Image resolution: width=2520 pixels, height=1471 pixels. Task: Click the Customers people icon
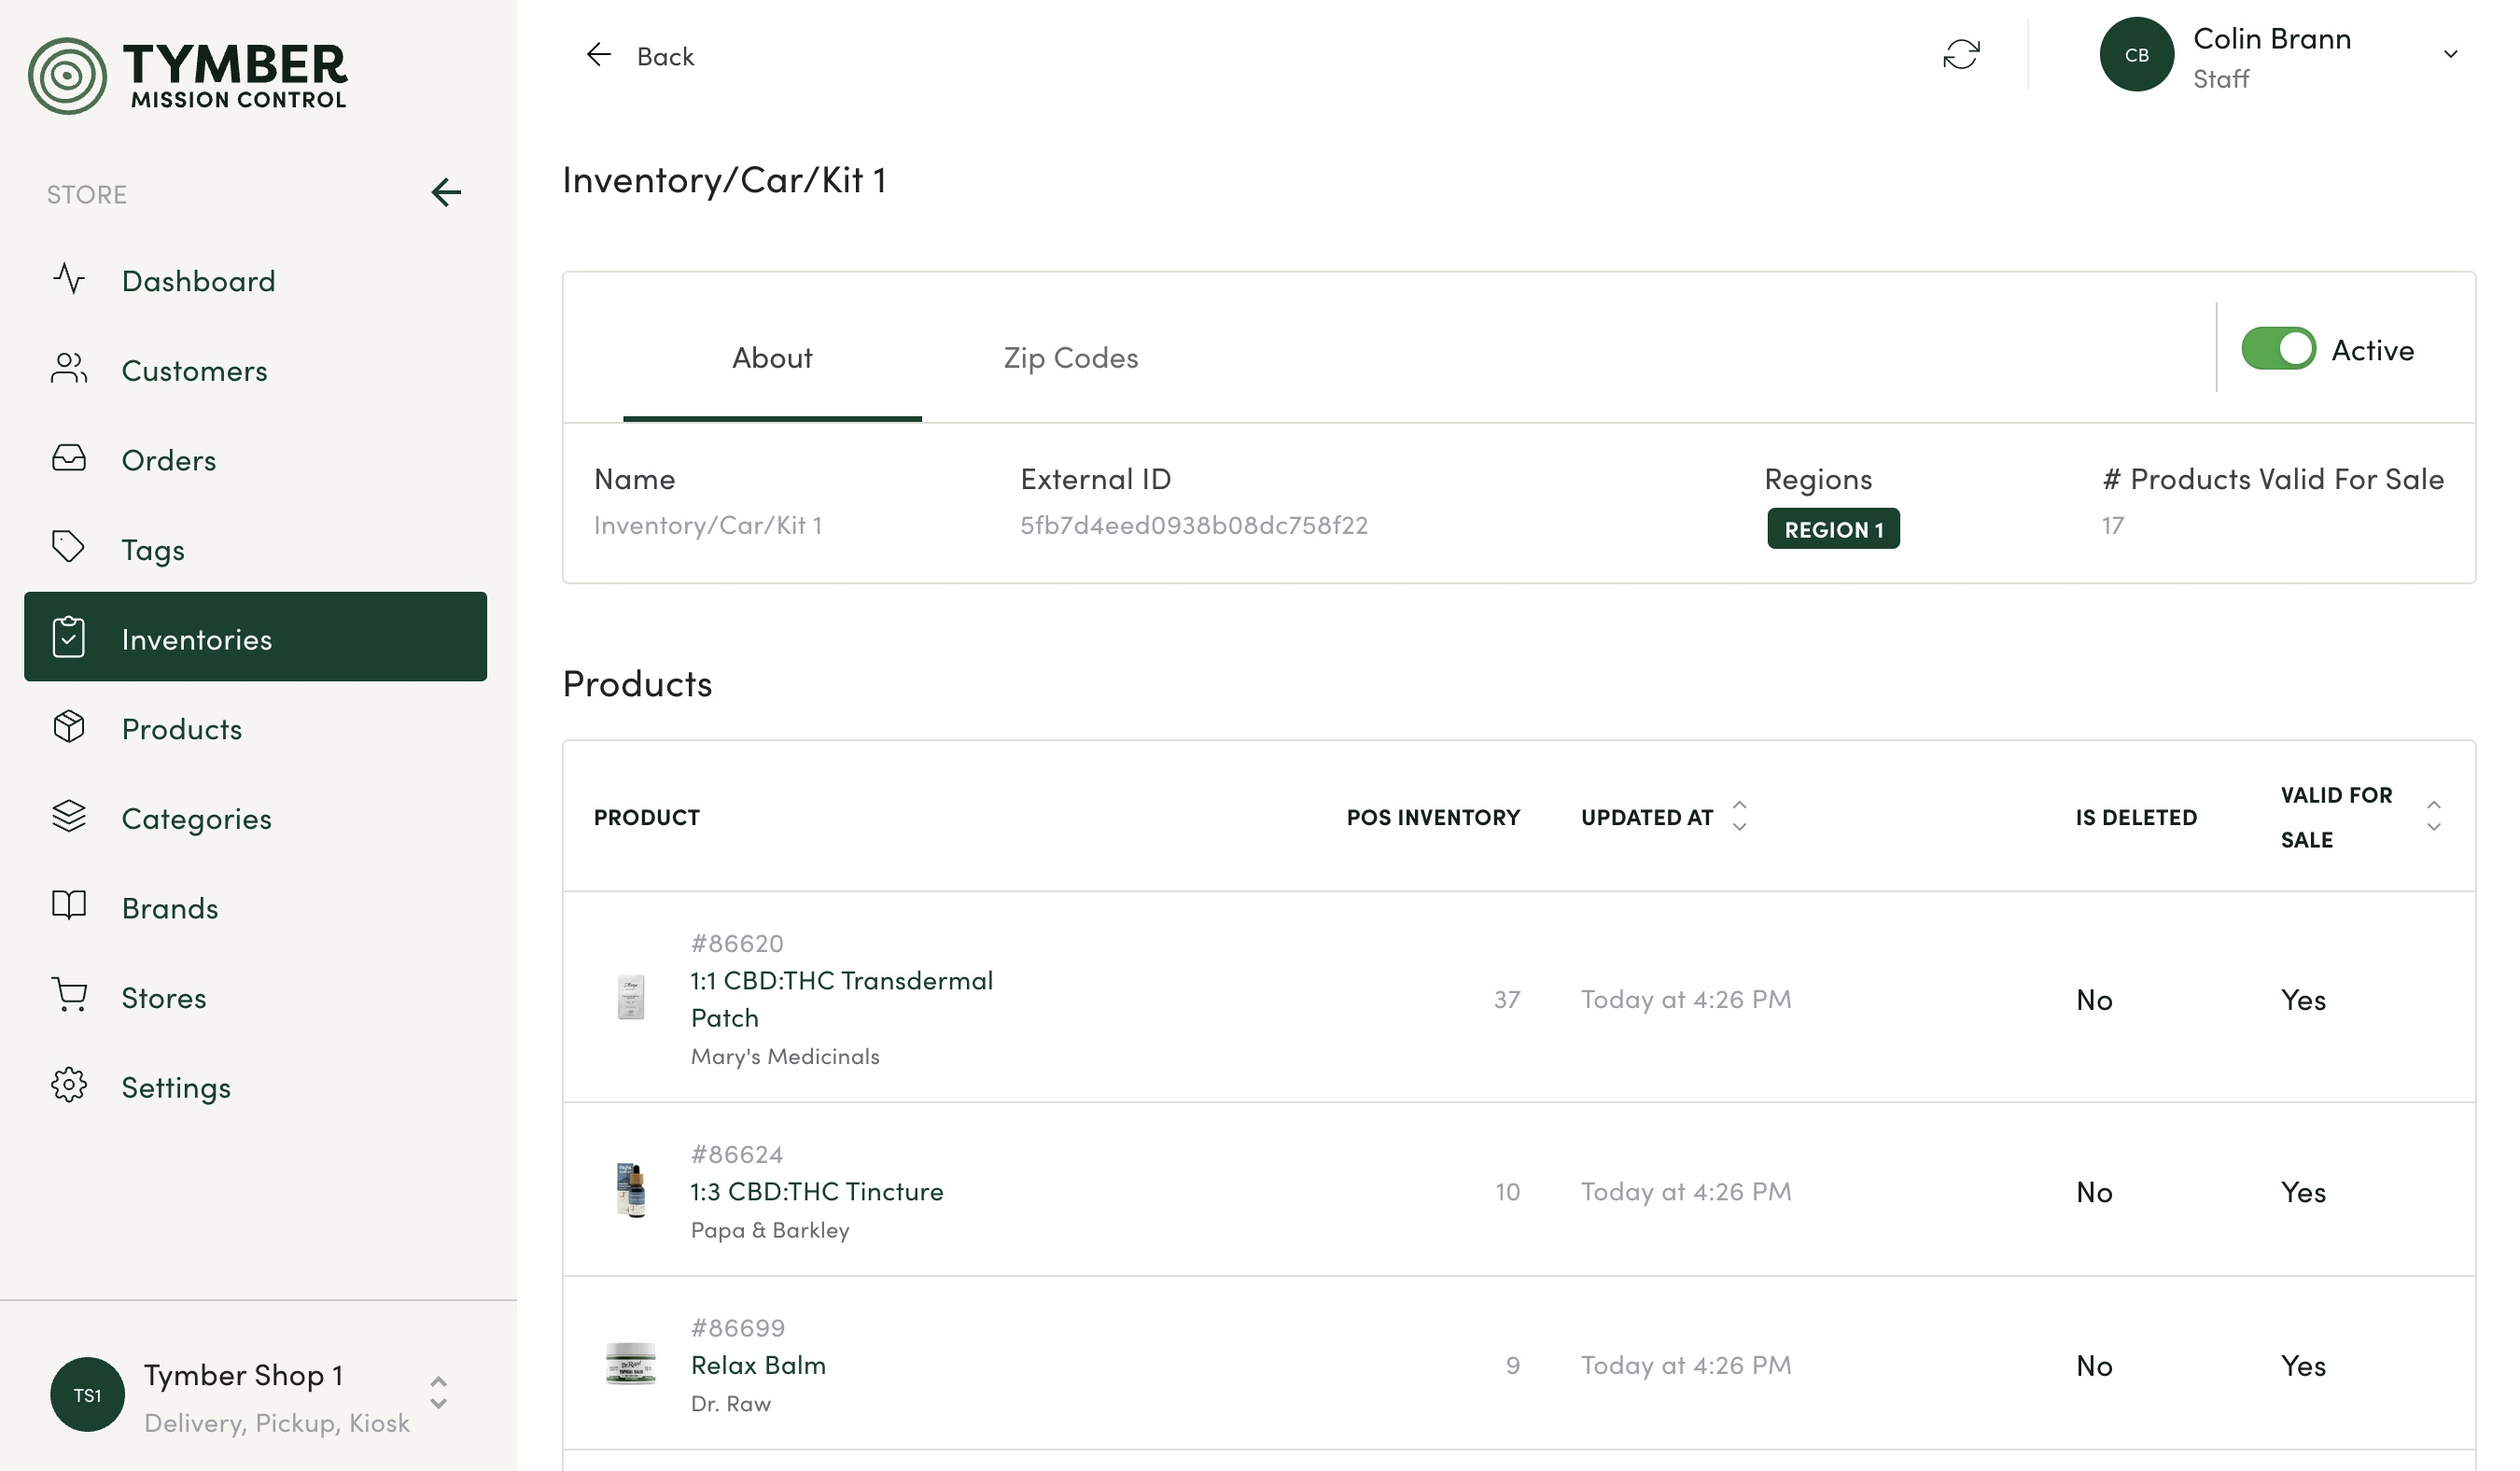click(69, 369)
